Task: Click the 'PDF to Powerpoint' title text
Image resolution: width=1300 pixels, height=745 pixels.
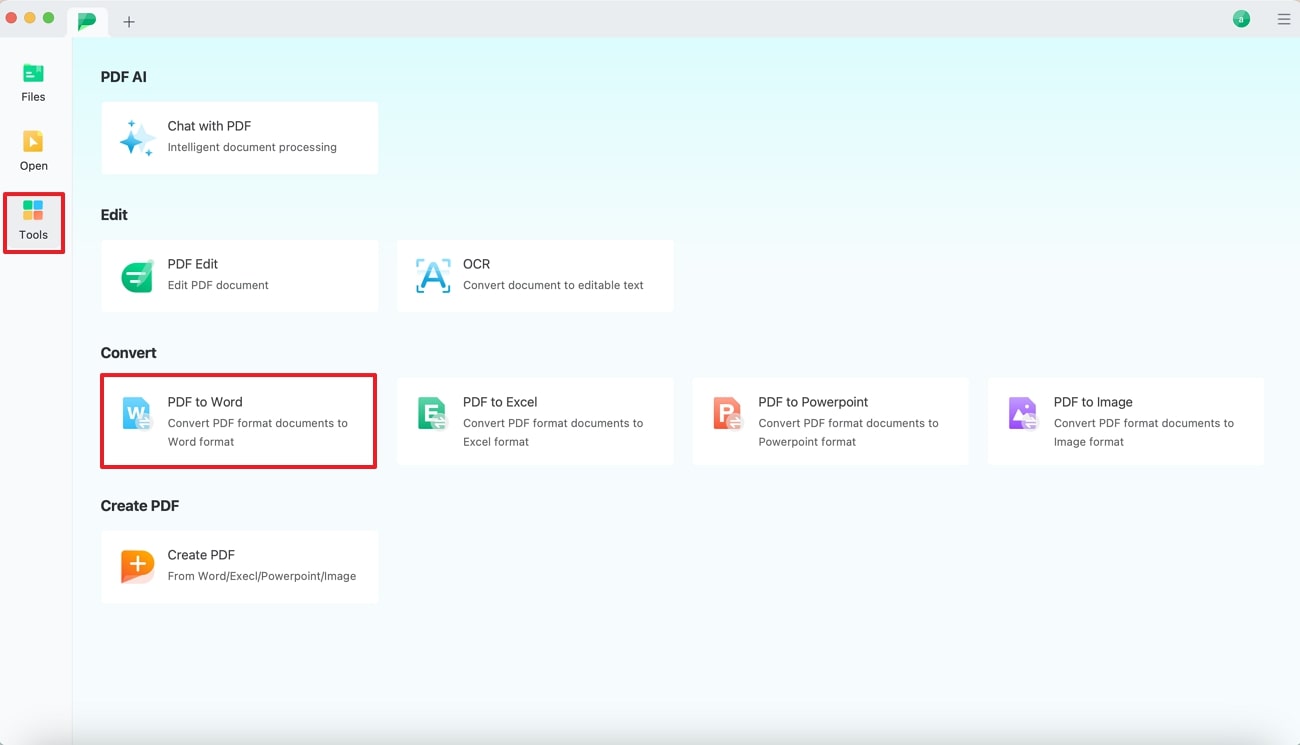Action: [x=813, y=402]
